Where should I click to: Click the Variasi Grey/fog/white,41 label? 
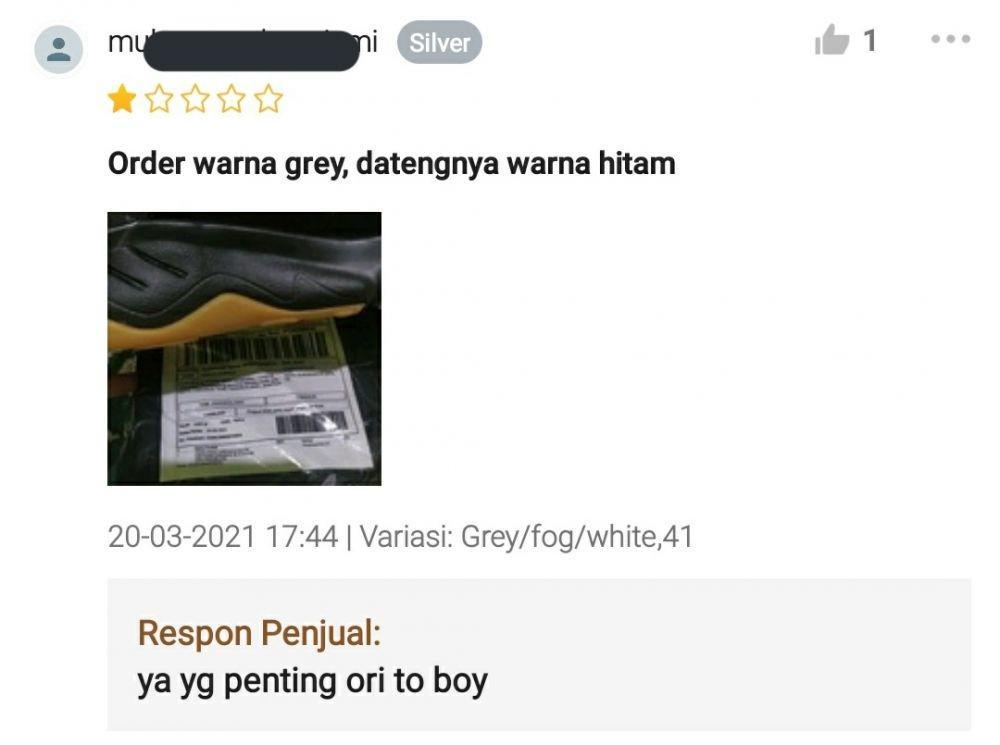(526, 536)
